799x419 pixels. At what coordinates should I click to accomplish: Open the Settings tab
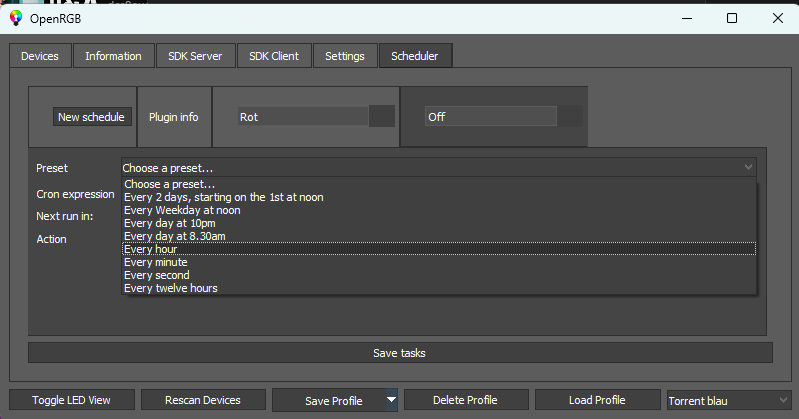[345, 56]
